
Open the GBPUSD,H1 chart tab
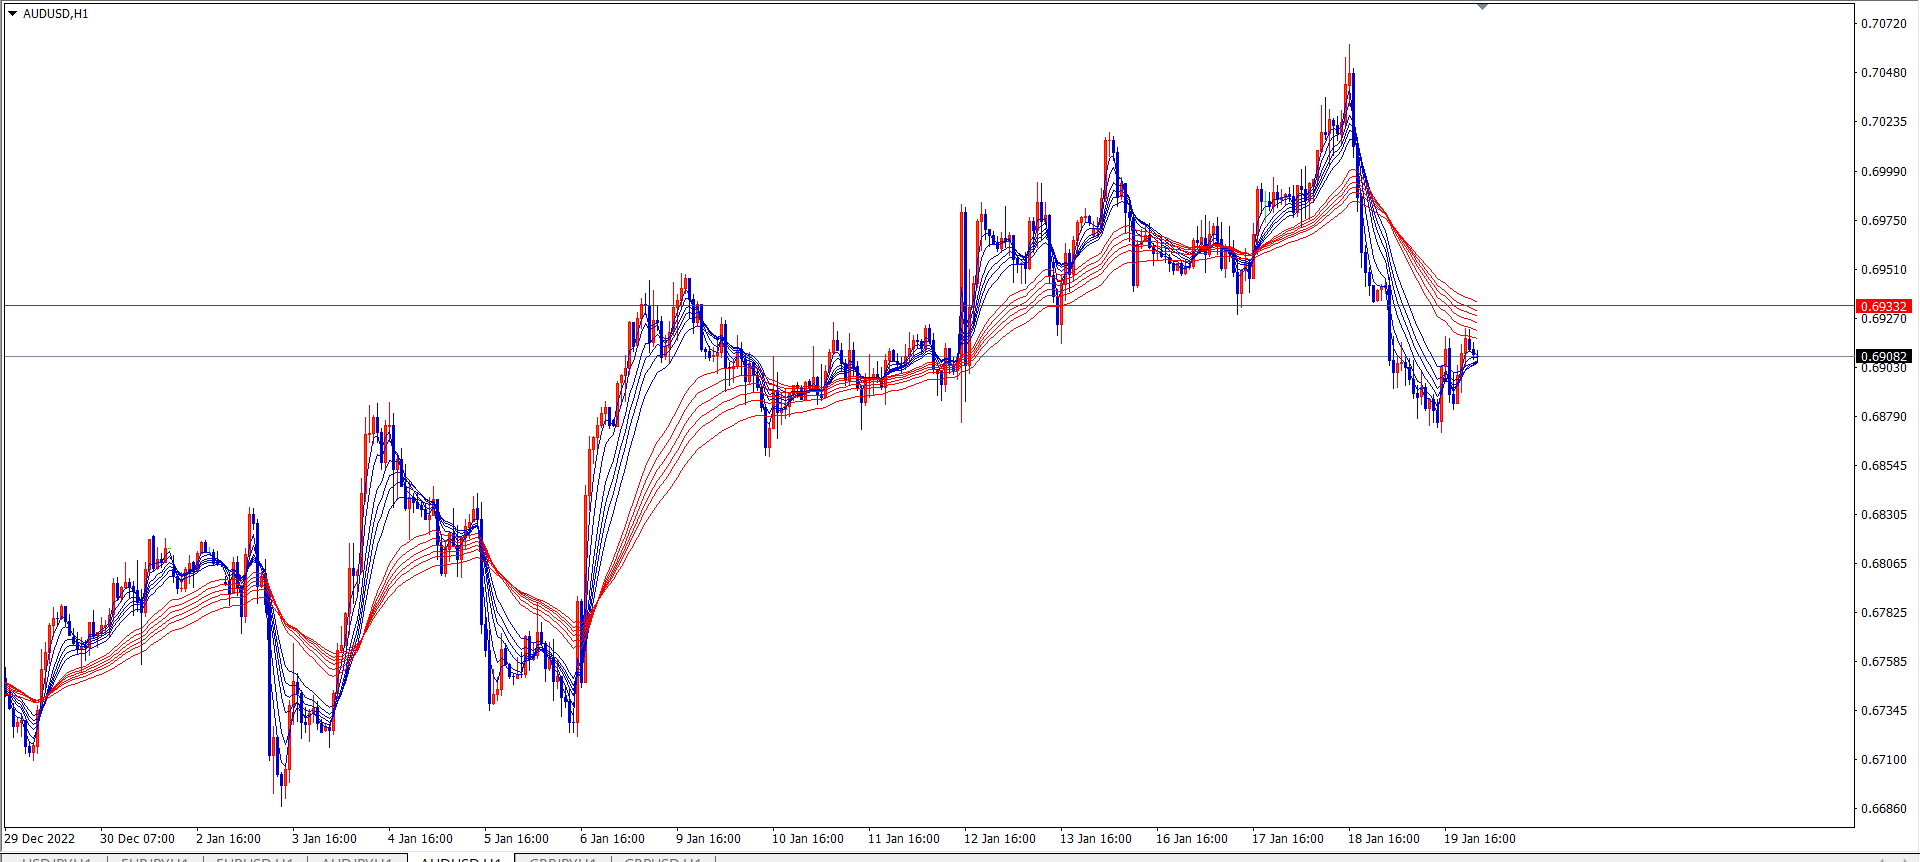(x=660, y=859)
